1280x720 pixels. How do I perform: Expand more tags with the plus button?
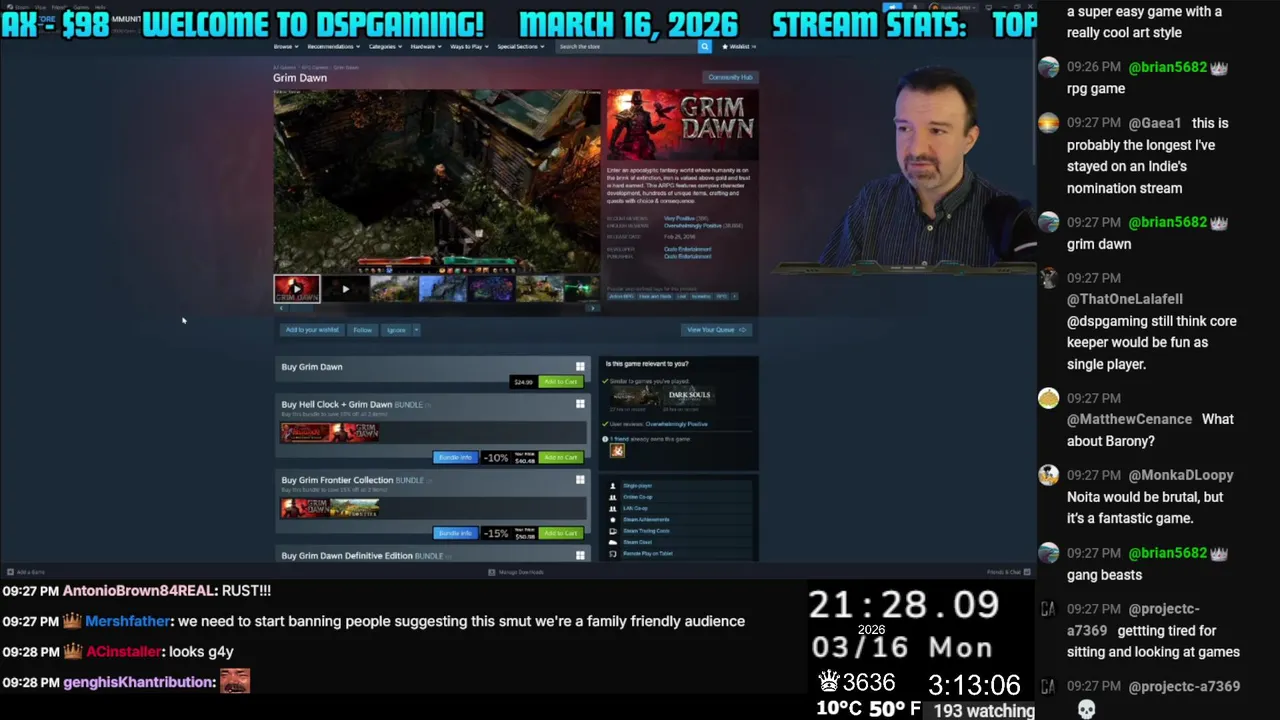(x=734, y=296)
